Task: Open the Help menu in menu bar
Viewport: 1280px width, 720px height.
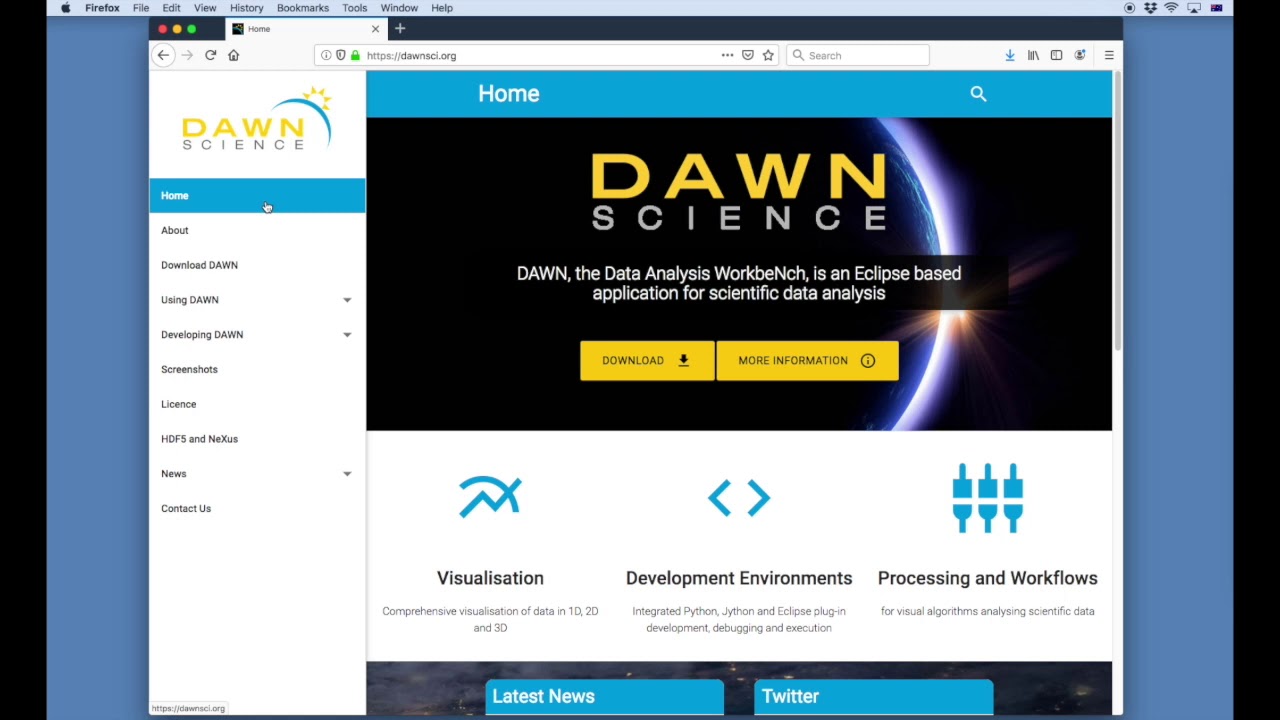Action: 442,8
